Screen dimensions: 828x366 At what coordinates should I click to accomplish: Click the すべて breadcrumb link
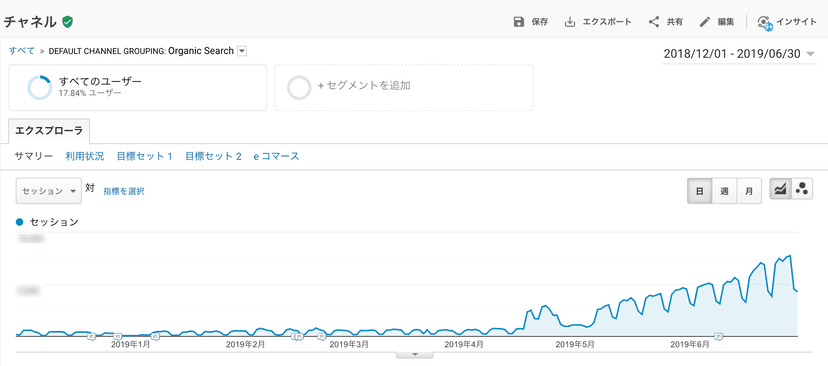tap(22, 51)
